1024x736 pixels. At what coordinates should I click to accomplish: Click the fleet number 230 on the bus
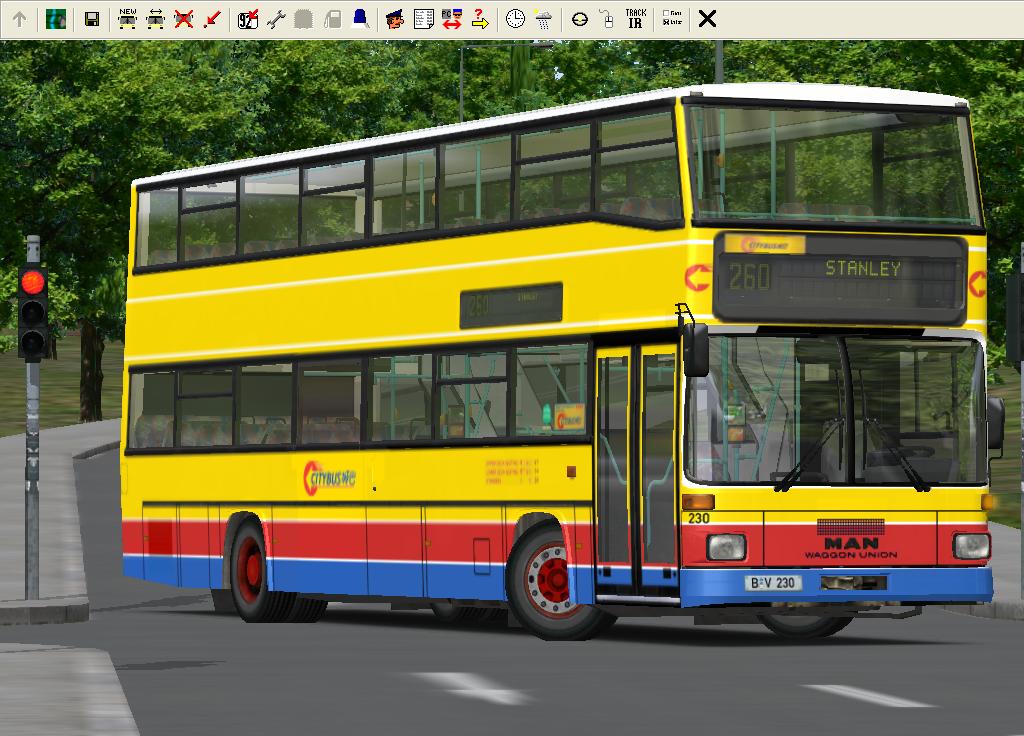click(698, 518)
